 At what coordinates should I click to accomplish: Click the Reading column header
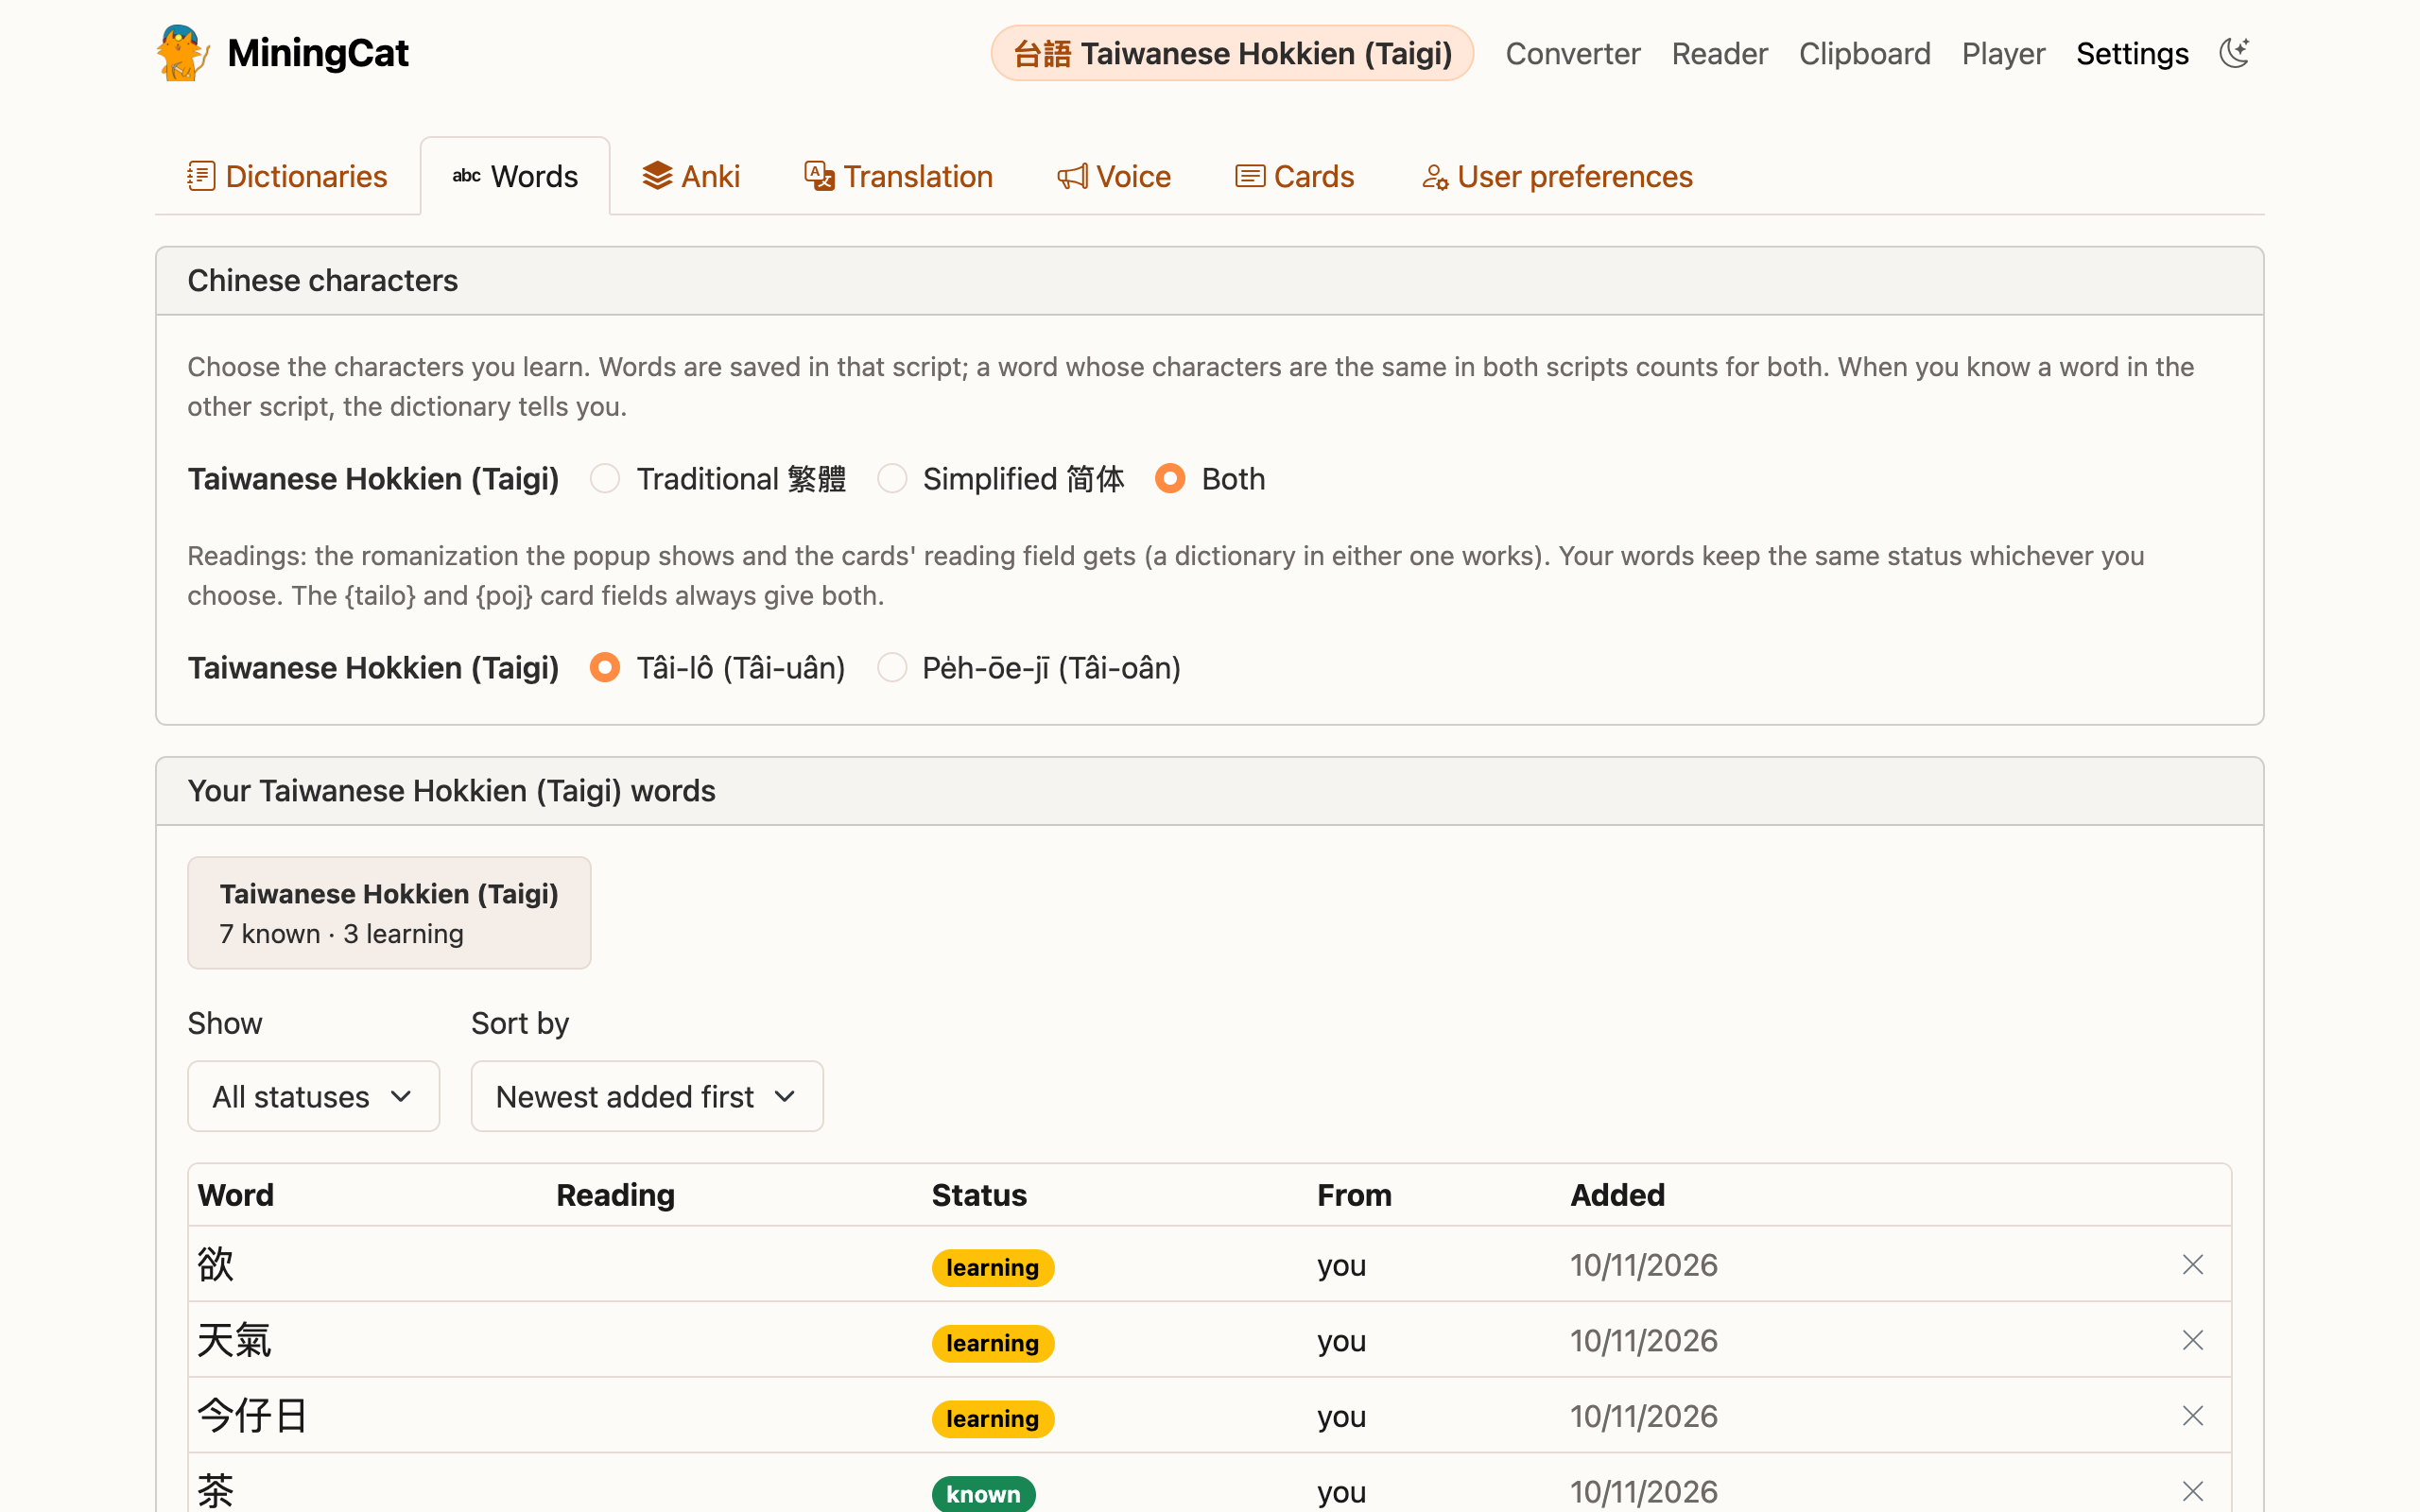click(616, 1195)
